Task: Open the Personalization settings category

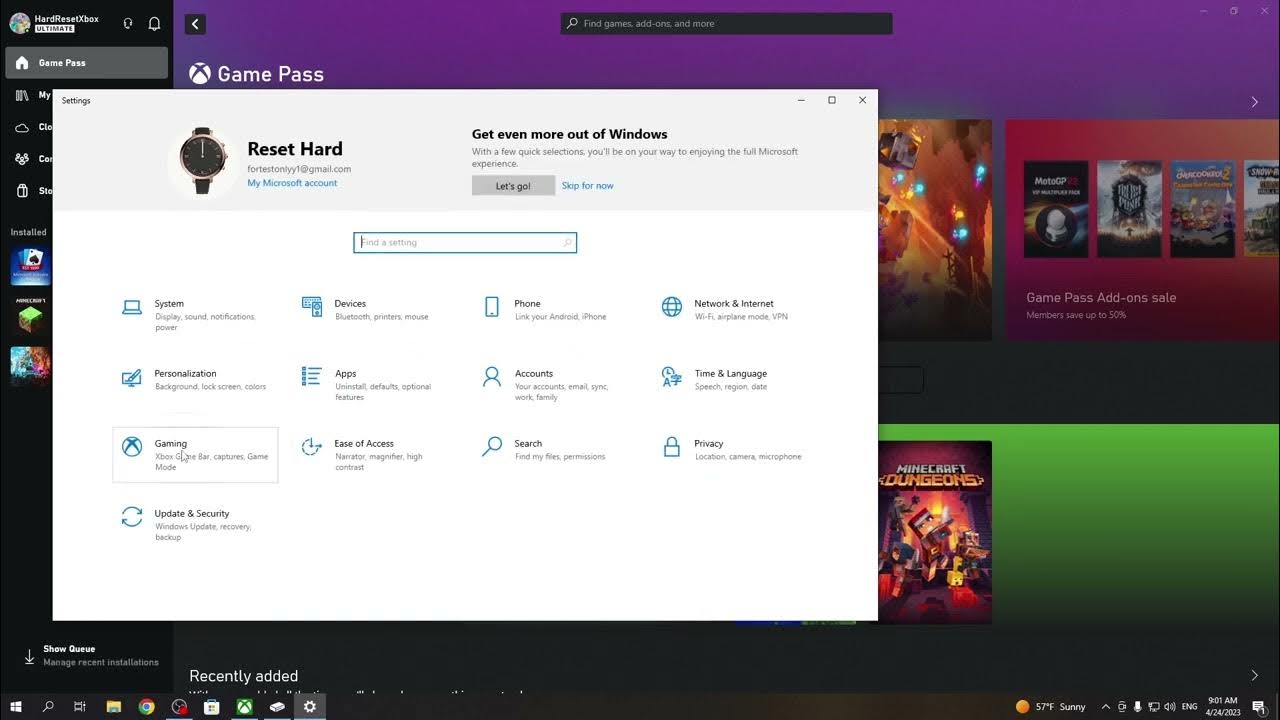Action: pos(195,385)
